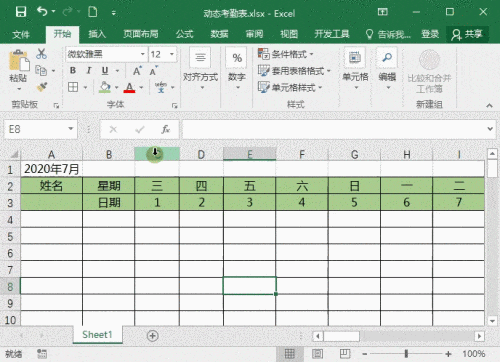The height and width of the screenshot is (362, 500).
Task: Open the 编辑 editing group
Action: pyautogui.click(x=387, y=69)
